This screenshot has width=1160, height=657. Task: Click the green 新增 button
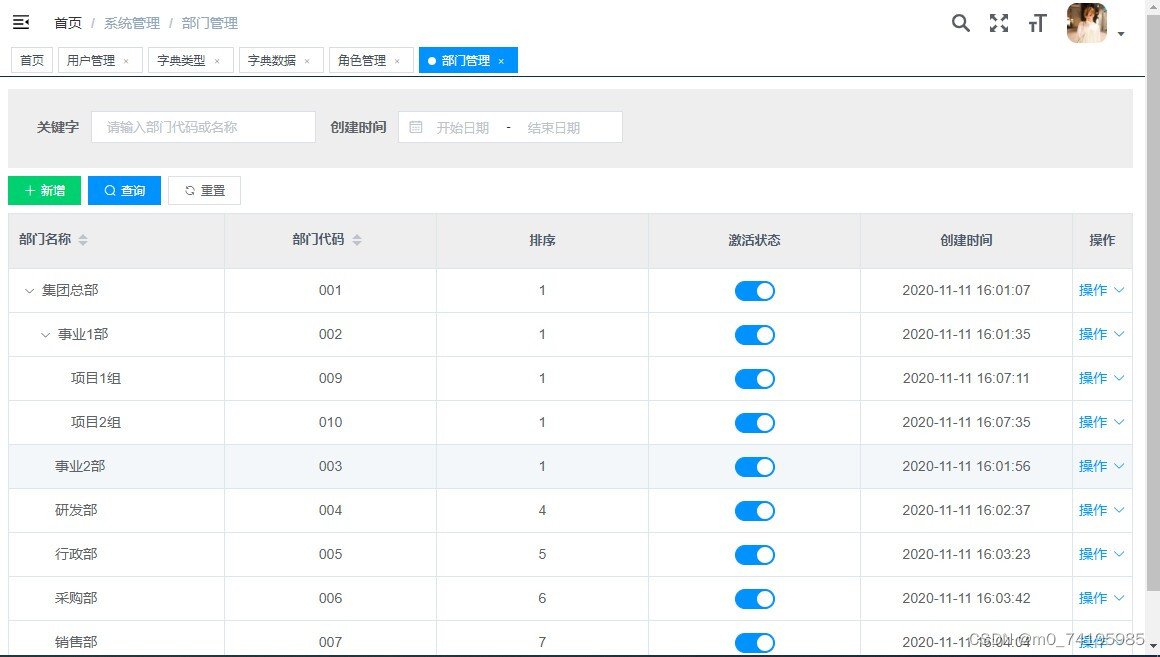[x=44, y=190]
